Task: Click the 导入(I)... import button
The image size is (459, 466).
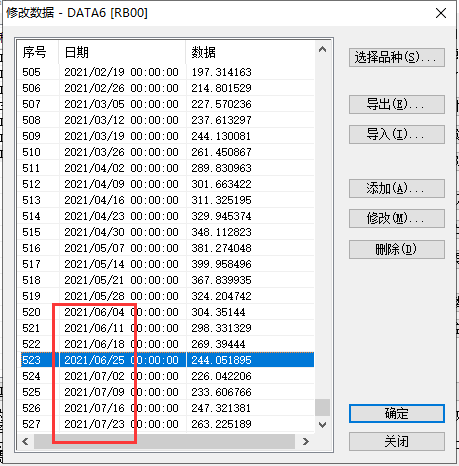Action: [x=397, y=134]
